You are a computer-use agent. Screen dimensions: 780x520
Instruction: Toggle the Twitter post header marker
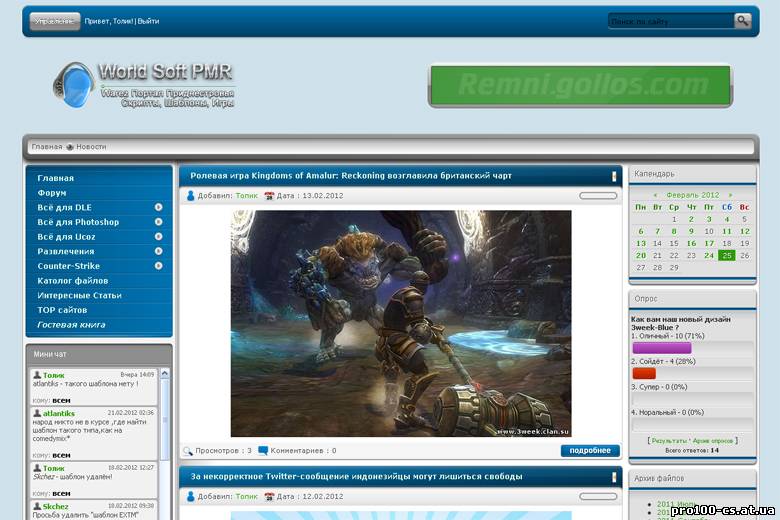coord(614,477)
